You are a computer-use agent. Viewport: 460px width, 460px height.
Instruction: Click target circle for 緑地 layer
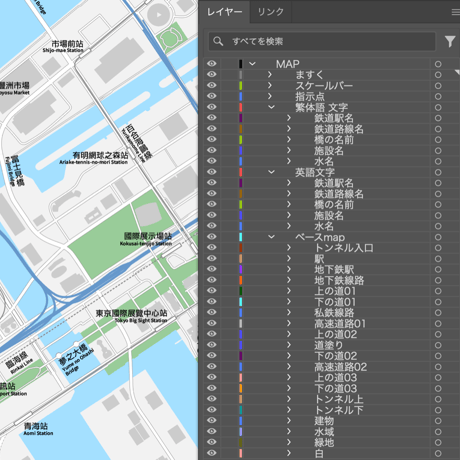pyautogui.click(x=438, y=442)
